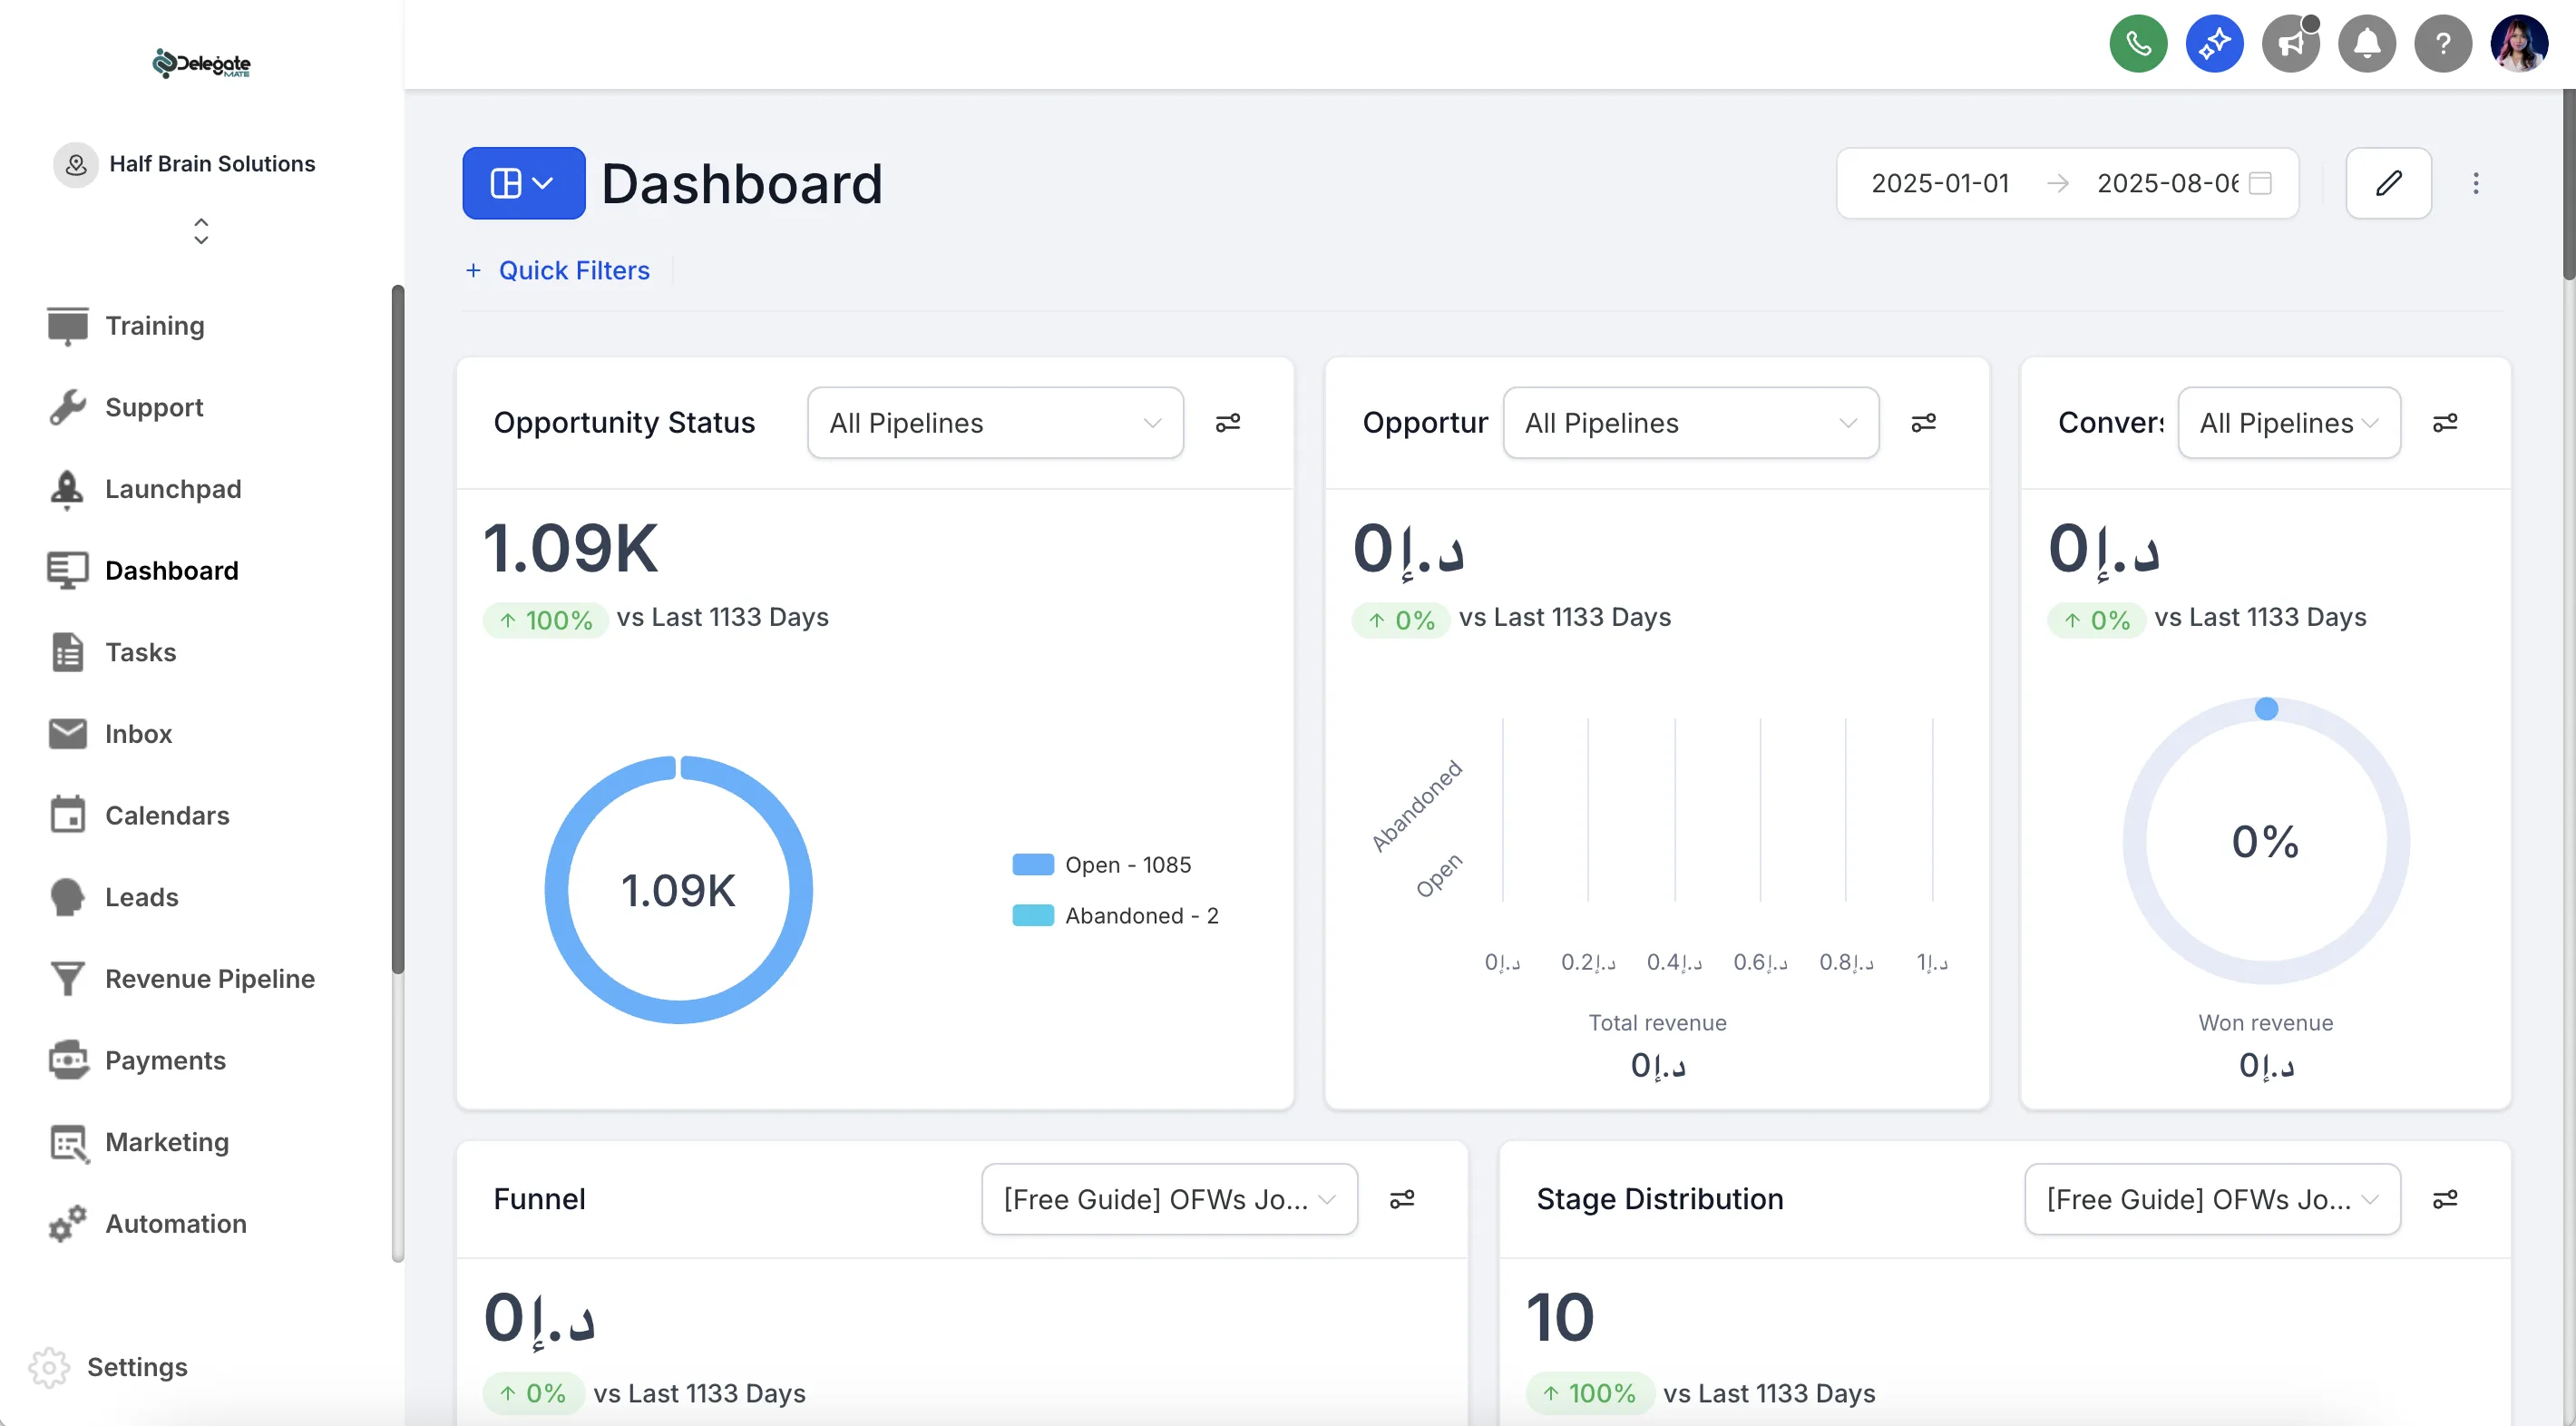Open the three-dot dashboard options menu
Viewport: 2576px width, 1426px height.
(2476, 183)
